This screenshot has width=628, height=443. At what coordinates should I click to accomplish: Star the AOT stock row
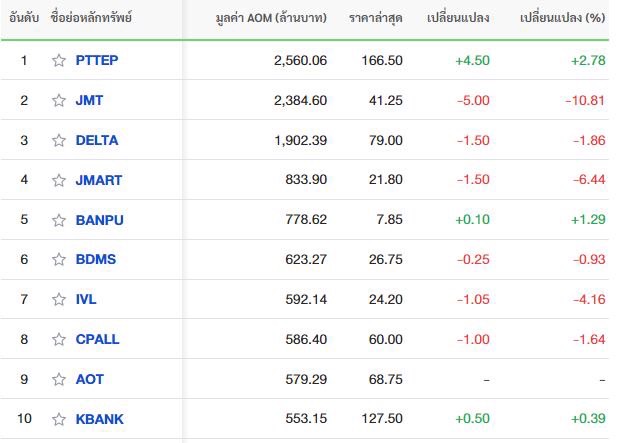click(59, 379)
